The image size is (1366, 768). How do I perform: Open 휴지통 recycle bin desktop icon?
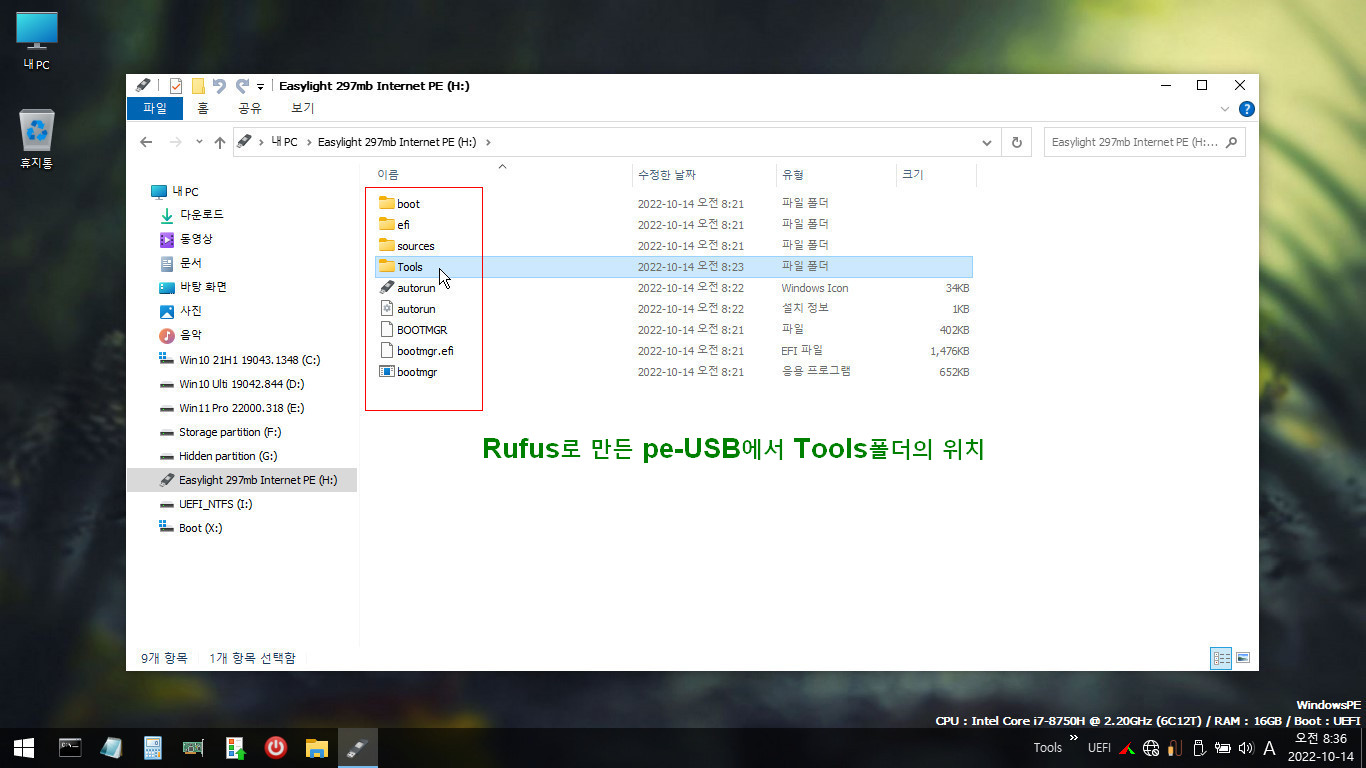37,139
